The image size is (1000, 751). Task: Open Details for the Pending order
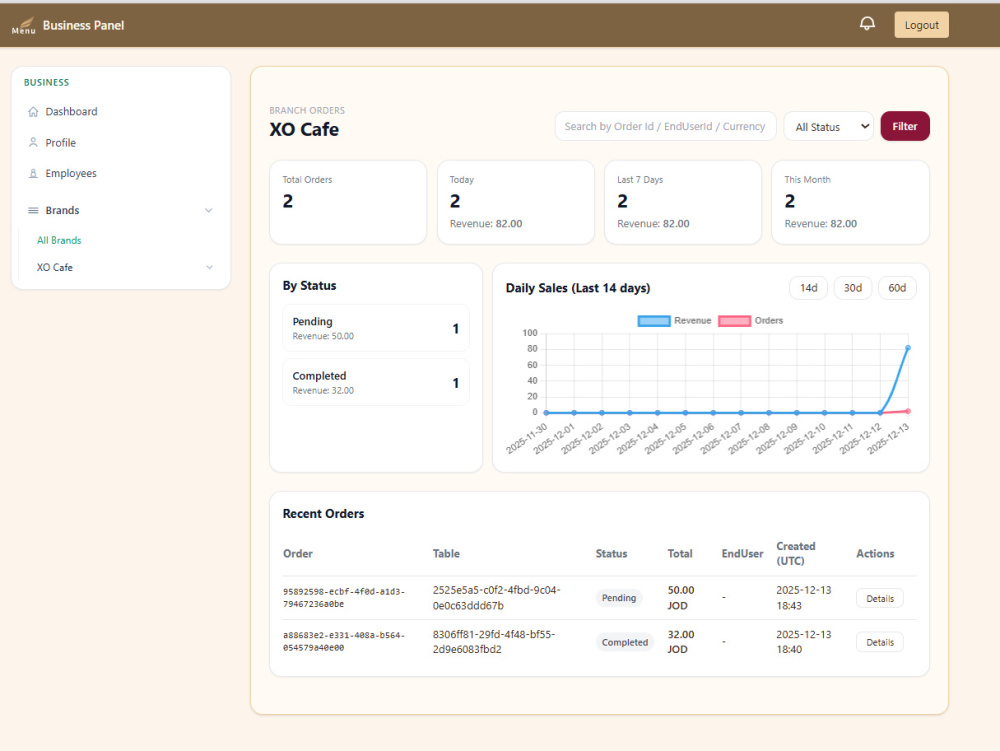pyautogui.click(x=880, y=599)
